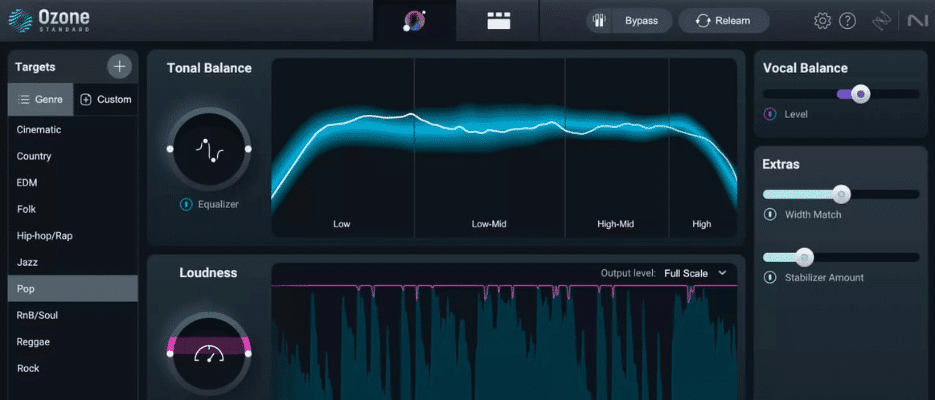Open the Output level Full Scale dropdown
Screen dimensions: 935x400
pos(695,273)
